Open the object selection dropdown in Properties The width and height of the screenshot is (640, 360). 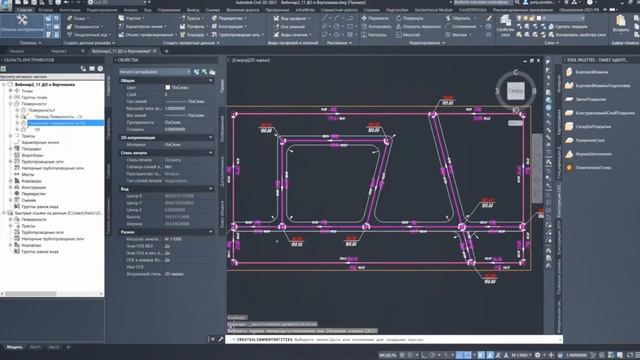point(155,72)
